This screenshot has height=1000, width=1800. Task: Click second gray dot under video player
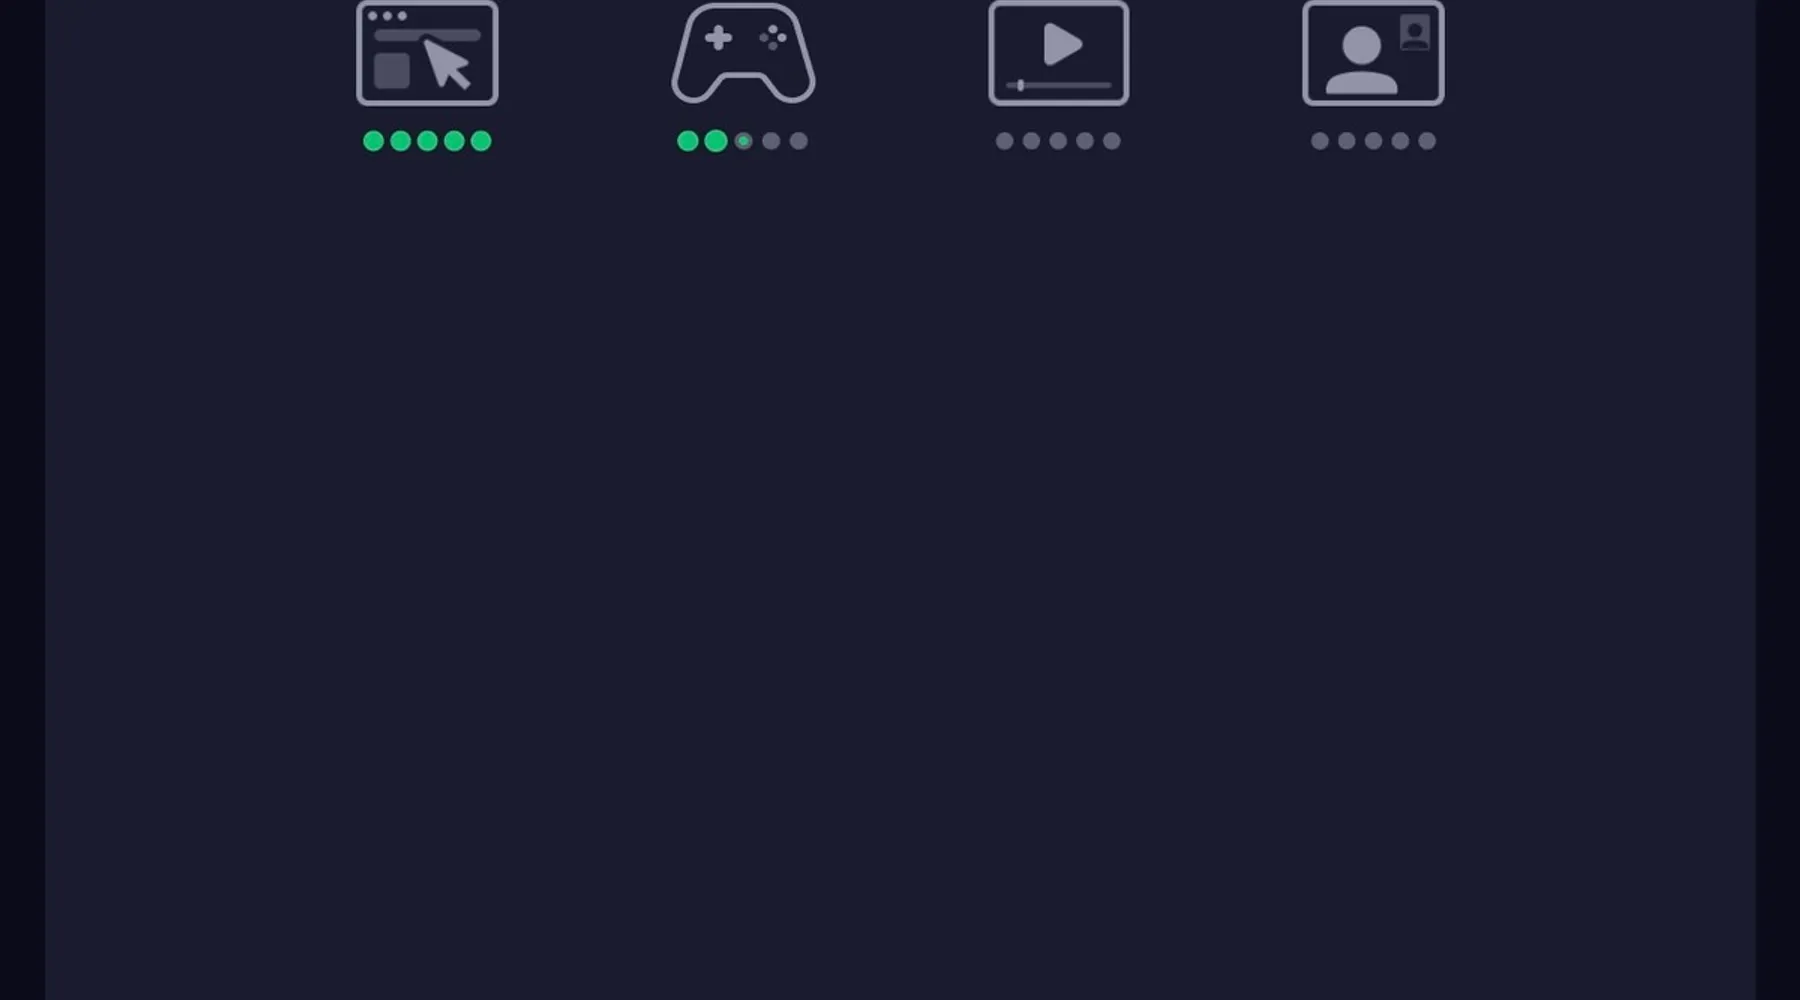[x=1032, y=141]
